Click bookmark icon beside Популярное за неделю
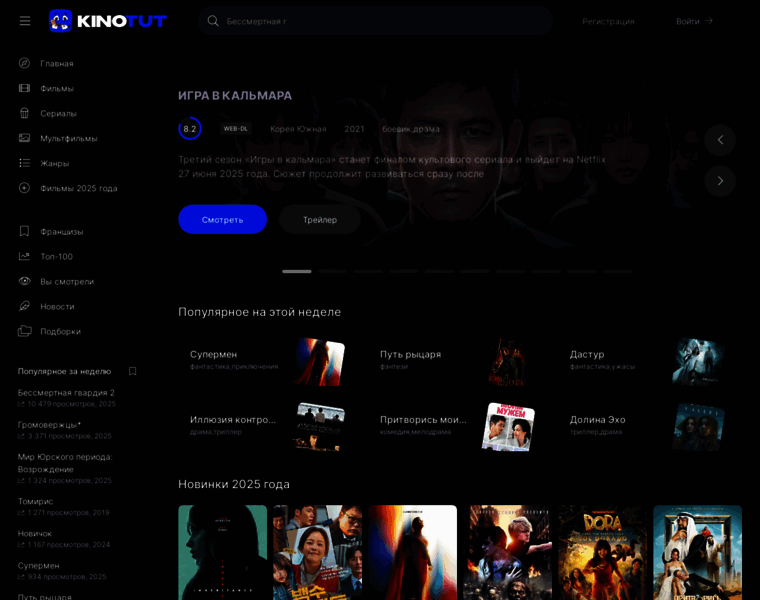 click(132, 371)
